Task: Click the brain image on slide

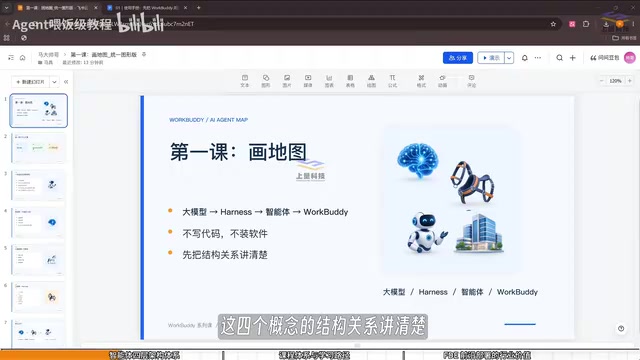Action: pos(418,160)
